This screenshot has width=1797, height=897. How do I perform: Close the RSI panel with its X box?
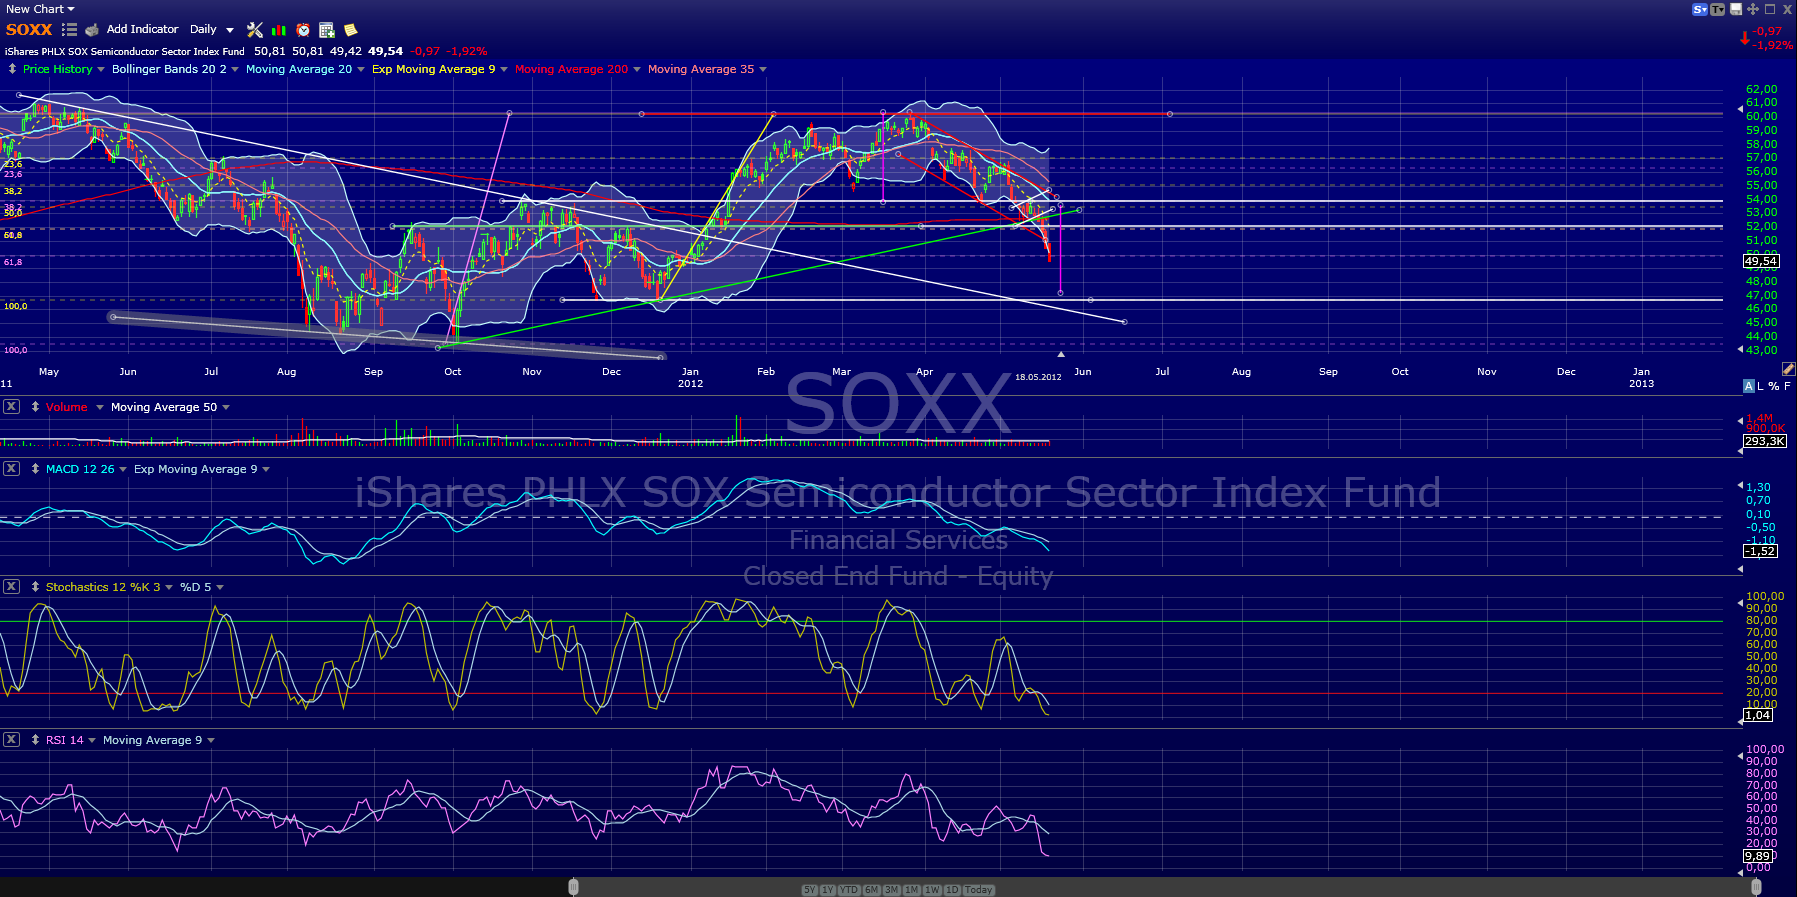tap(11, 739)
